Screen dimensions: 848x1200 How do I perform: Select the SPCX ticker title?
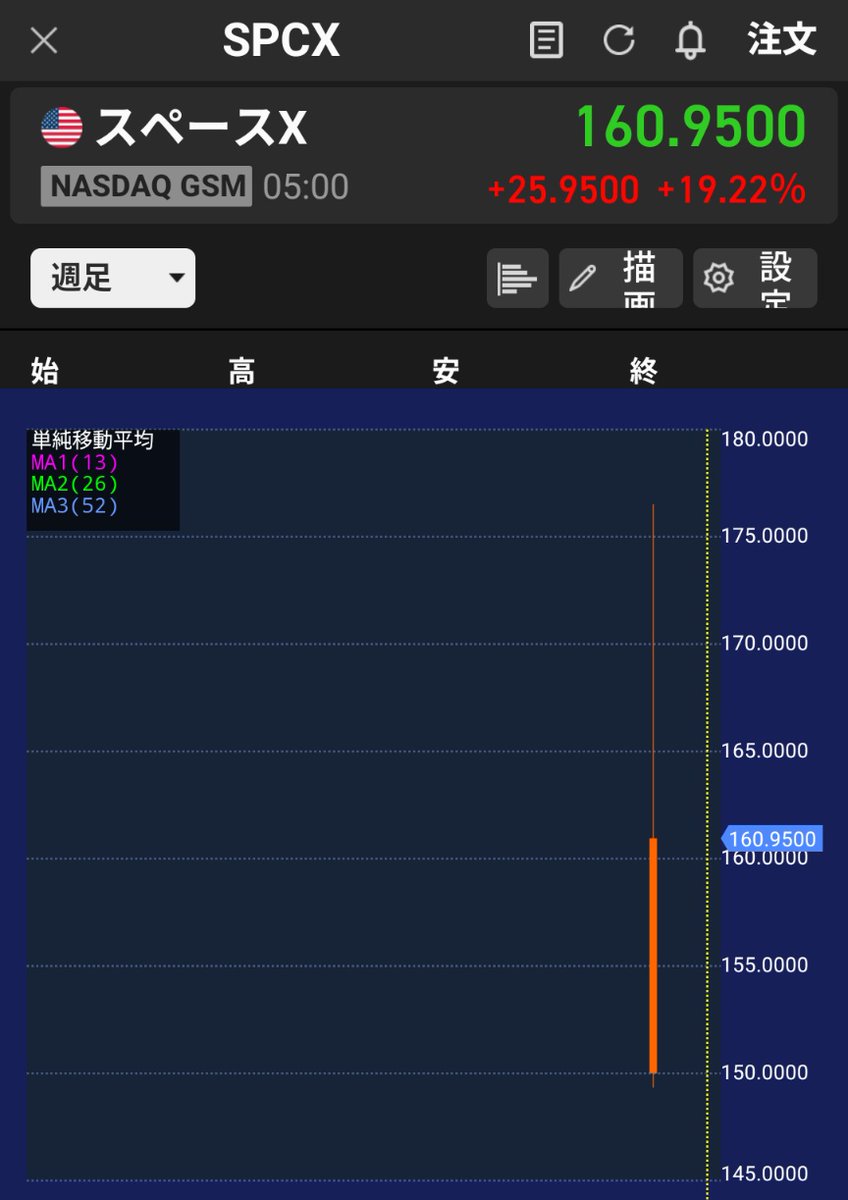click(281, 41)
